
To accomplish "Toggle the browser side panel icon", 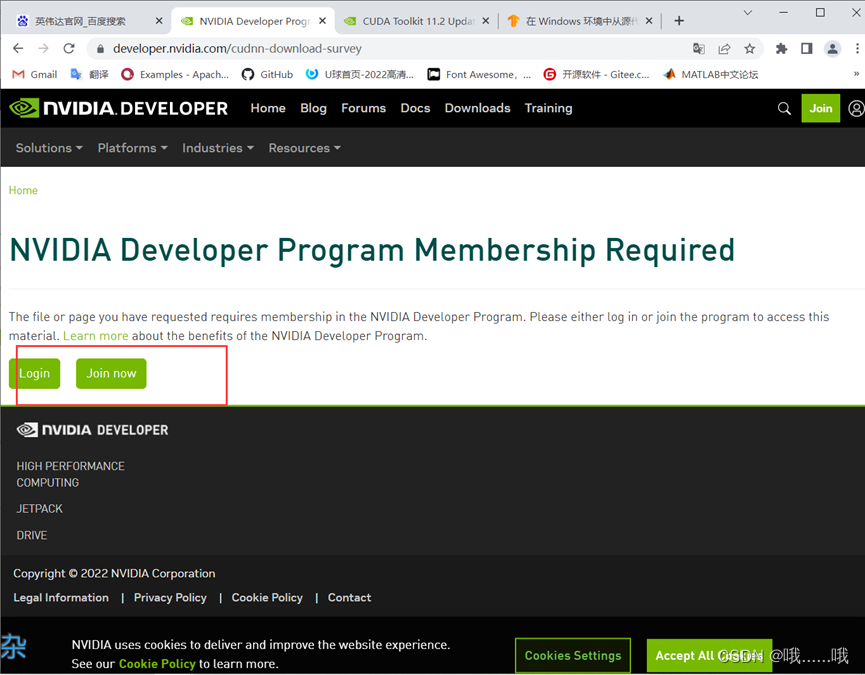I will (807, 49).
